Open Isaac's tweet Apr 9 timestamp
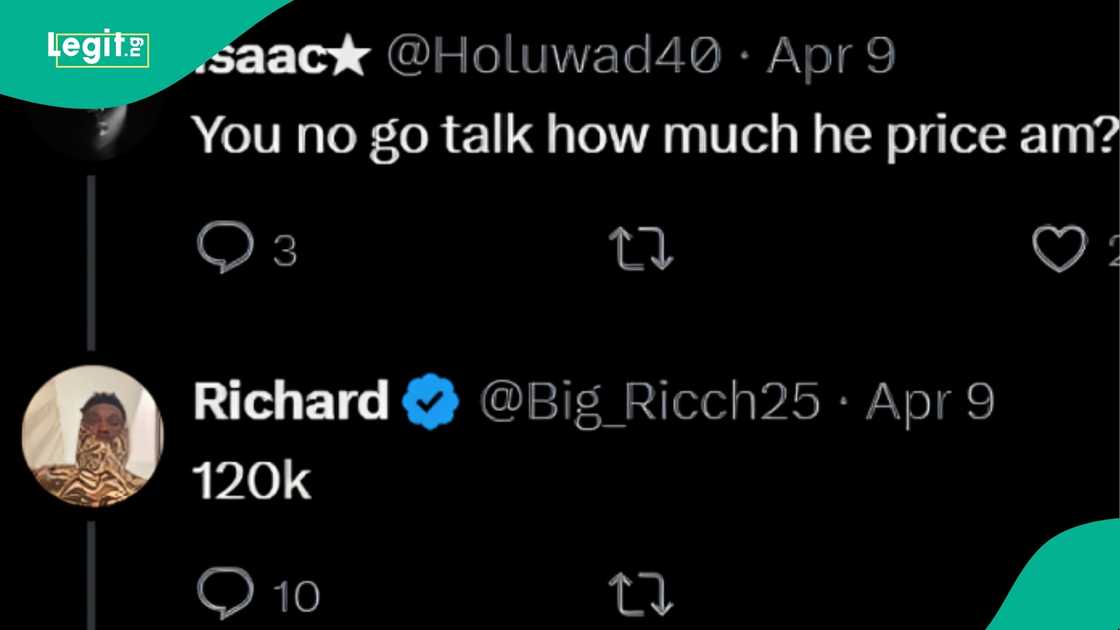1120x630 pixels. point(834,60)
